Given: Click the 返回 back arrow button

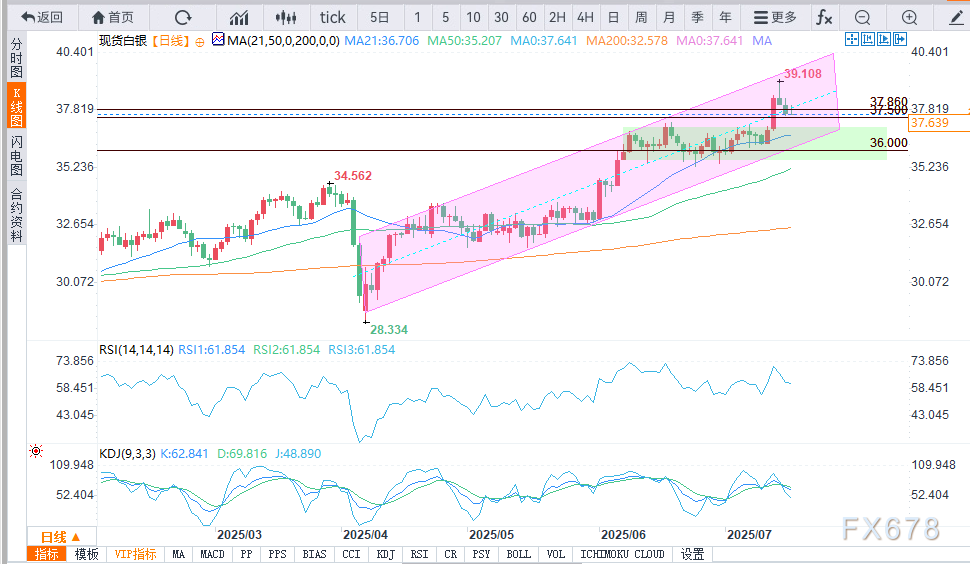Looking at the screenshot, I should pos(42,17).
